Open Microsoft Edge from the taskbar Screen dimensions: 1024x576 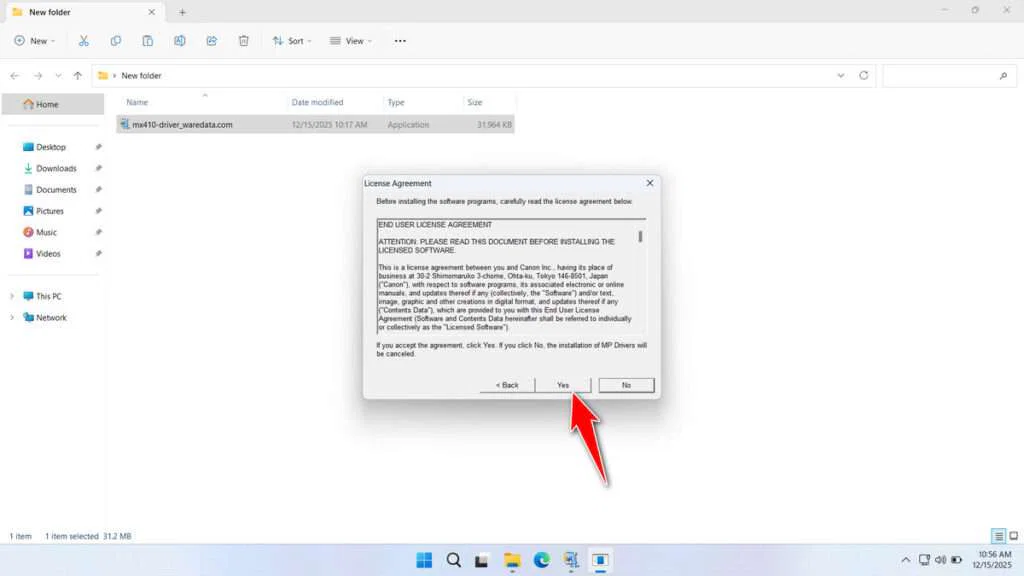[x=542, y=560]
